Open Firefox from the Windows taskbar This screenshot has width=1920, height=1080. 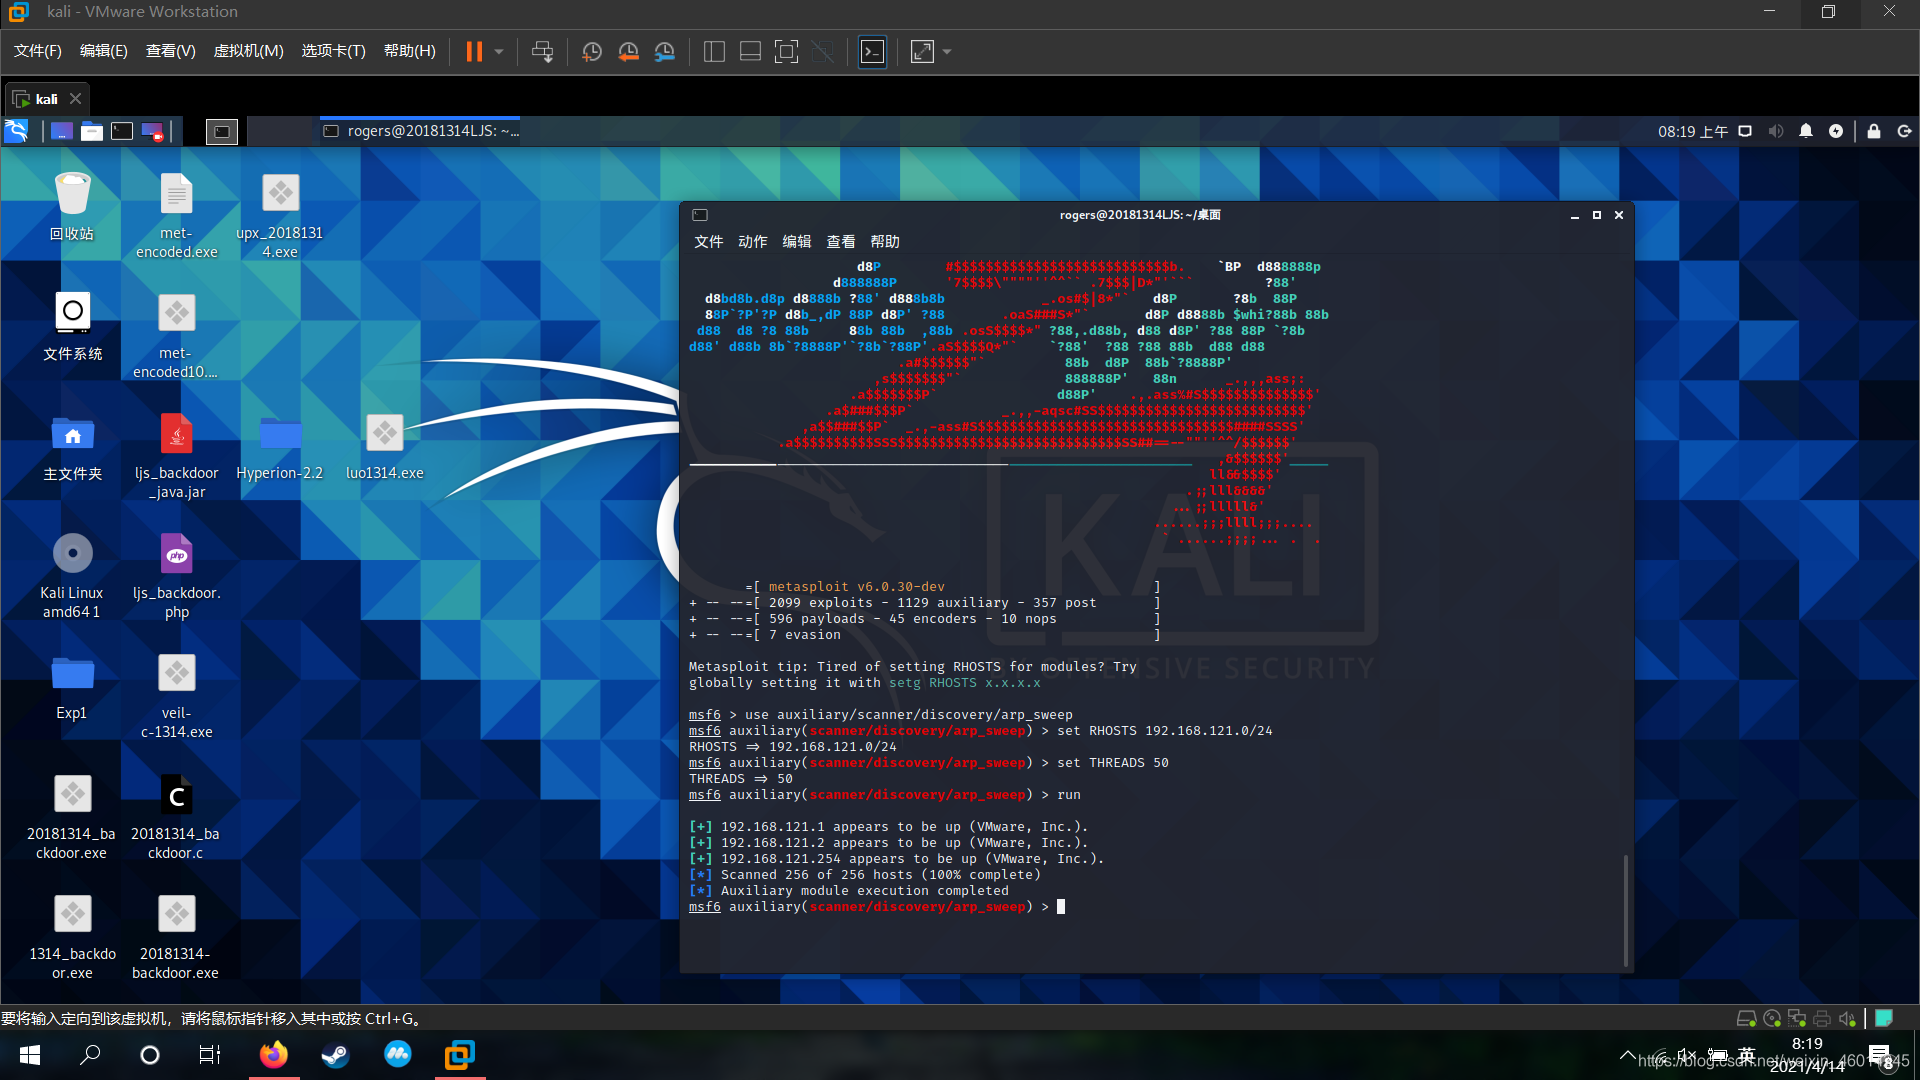click(273, 1055)
